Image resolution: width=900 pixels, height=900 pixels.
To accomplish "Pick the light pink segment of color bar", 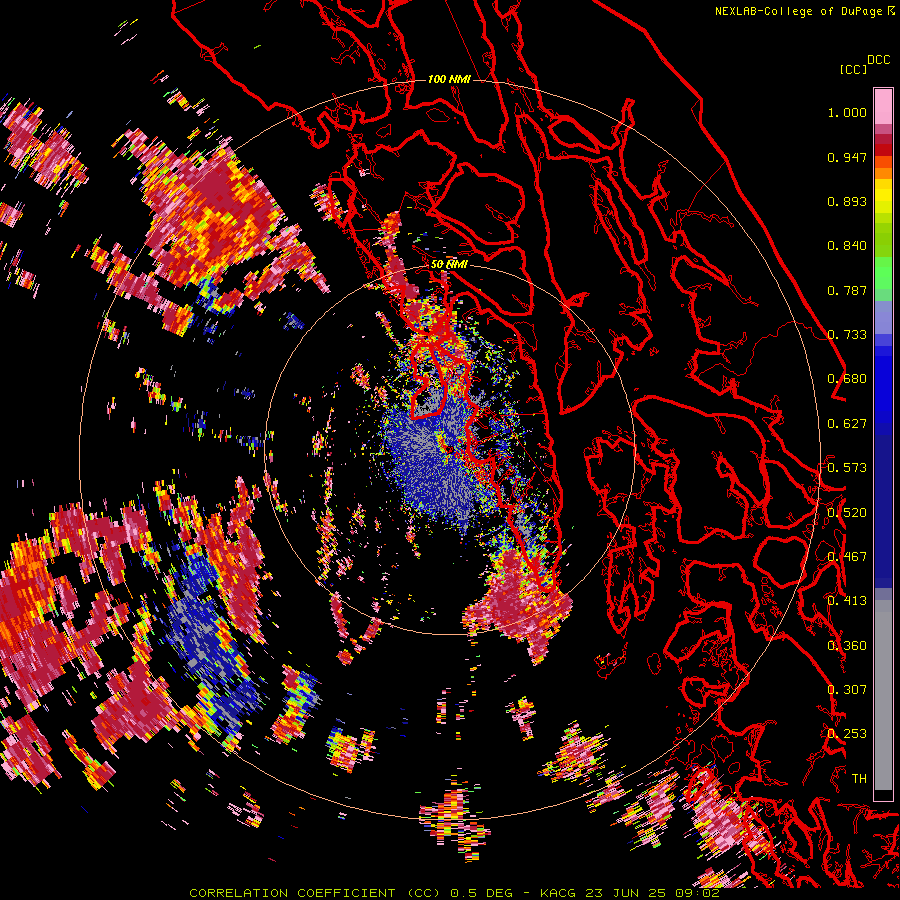I will (883, 106).
